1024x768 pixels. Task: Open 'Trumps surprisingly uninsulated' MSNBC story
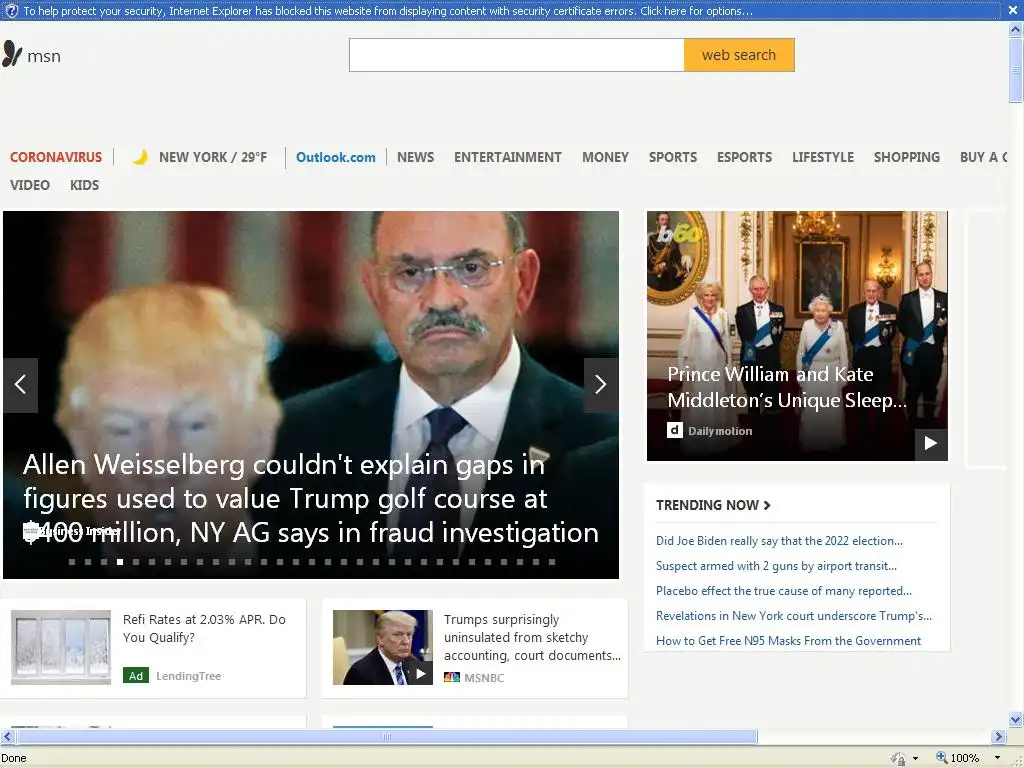(x=532, y=637)
